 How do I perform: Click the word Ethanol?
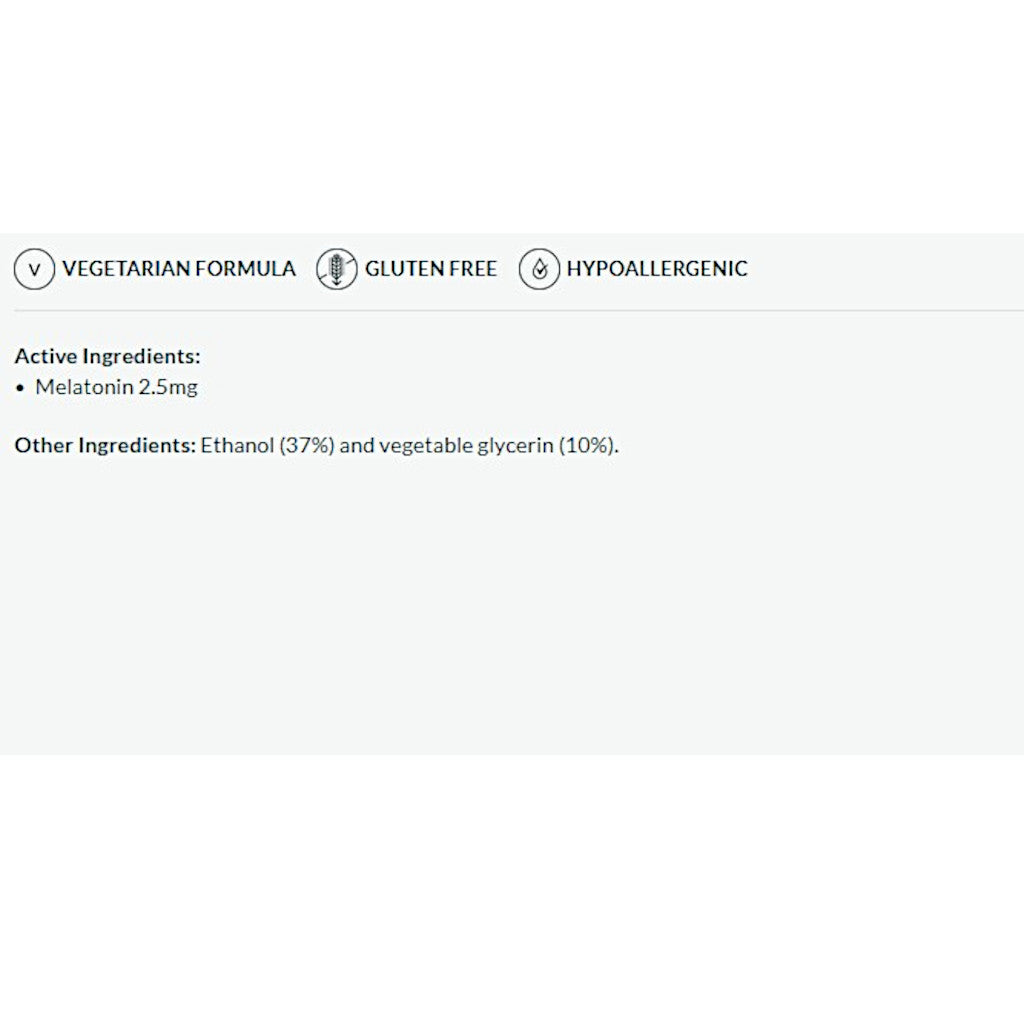click(x=238, y=445)
